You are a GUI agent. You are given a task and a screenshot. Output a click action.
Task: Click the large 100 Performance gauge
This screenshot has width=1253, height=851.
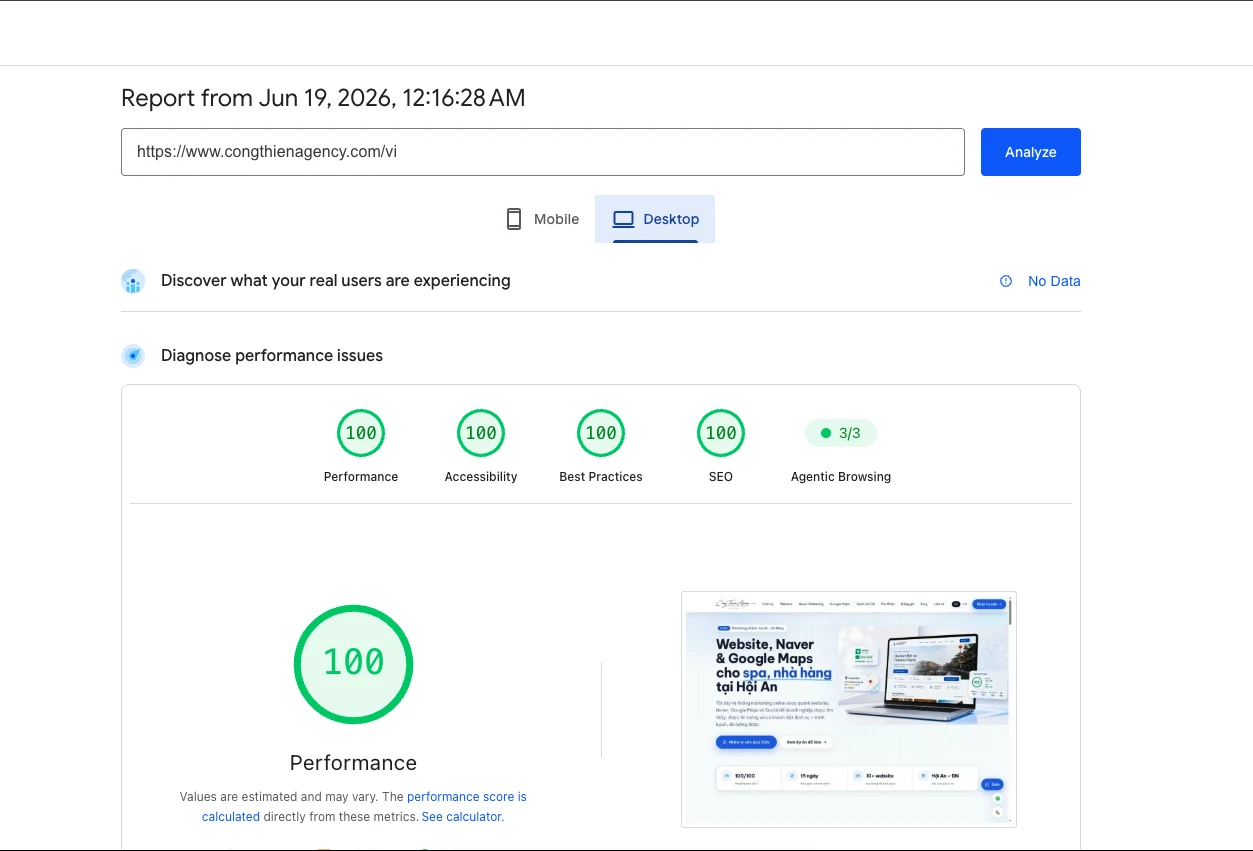(353, 663)
